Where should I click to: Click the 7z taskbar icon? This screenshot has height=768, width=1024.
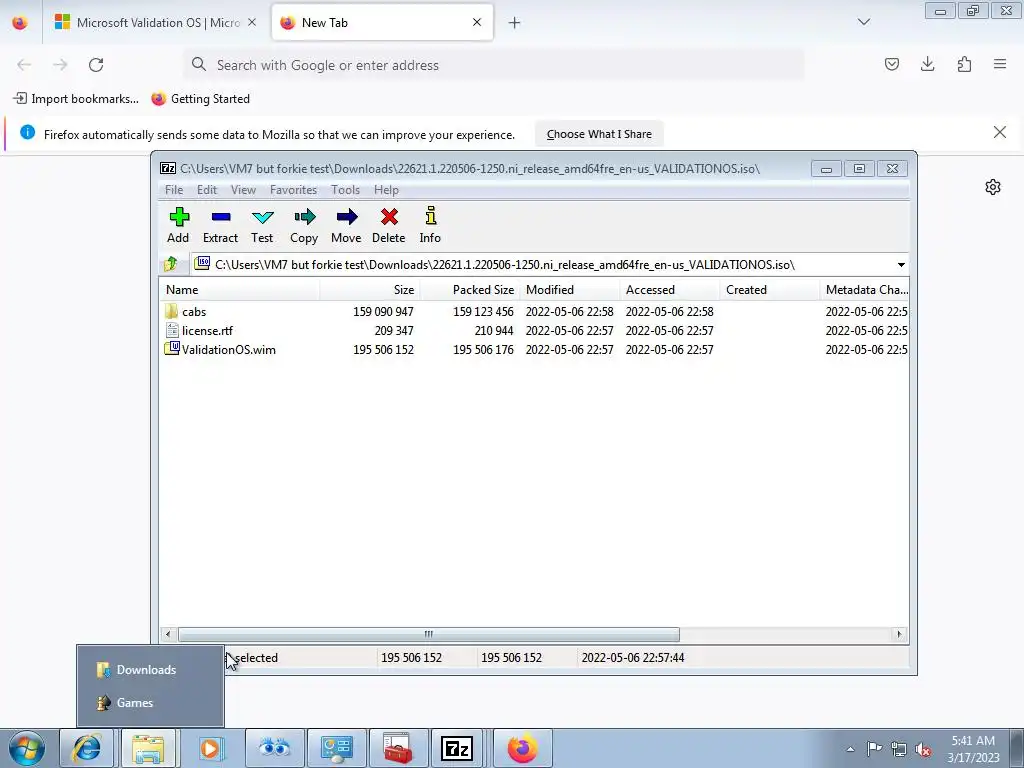coord(457,748)
